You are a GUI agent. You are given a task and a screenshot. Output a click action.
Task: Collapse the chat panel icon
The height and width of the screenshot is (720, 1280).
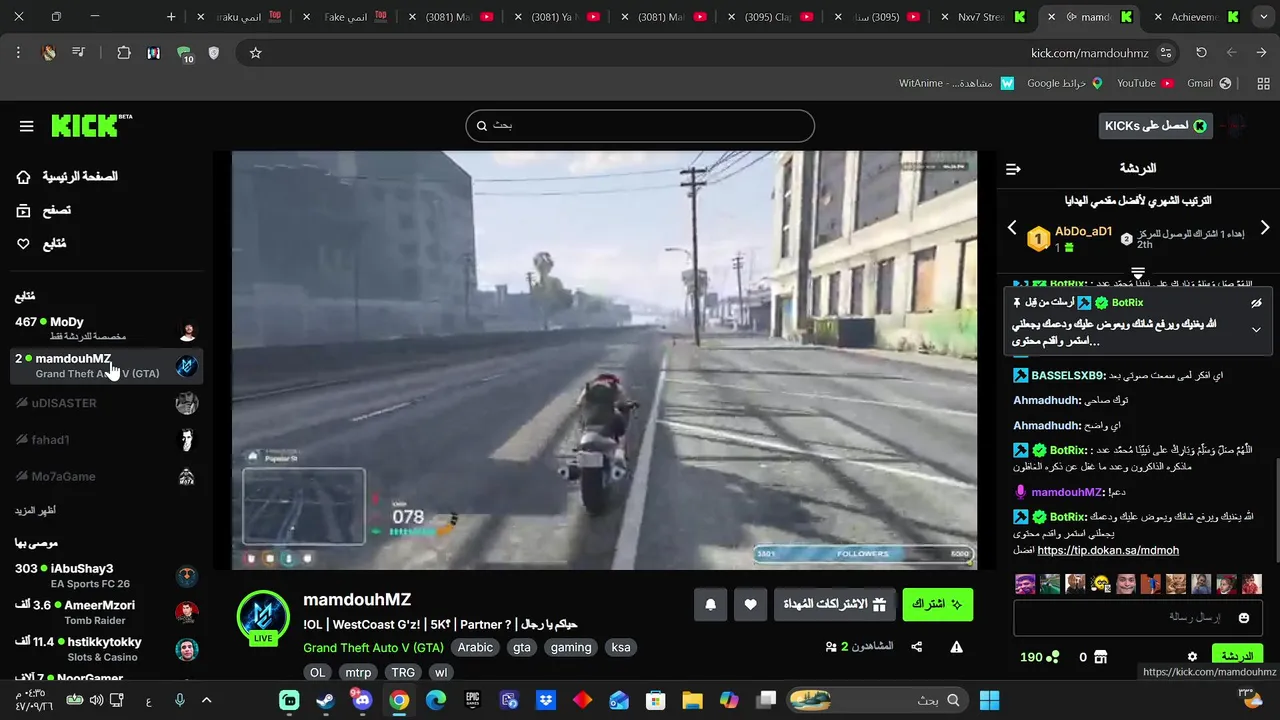point(1013,169)
